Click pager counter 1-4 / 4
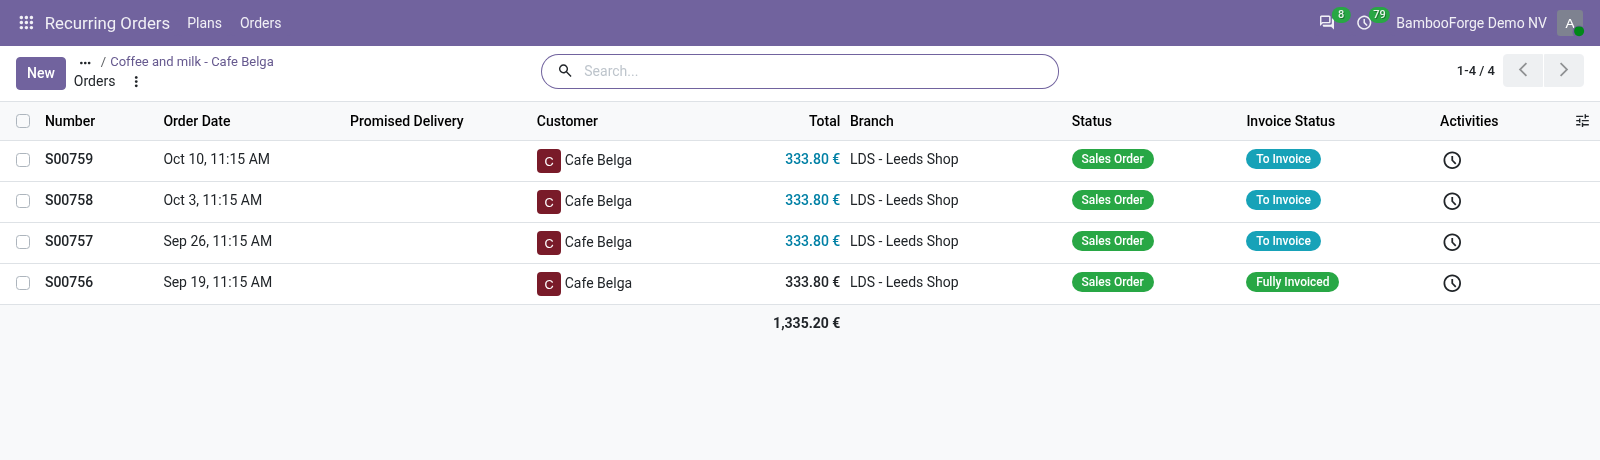Viewport: 1600px width, 460px height. pos(1476,71)
